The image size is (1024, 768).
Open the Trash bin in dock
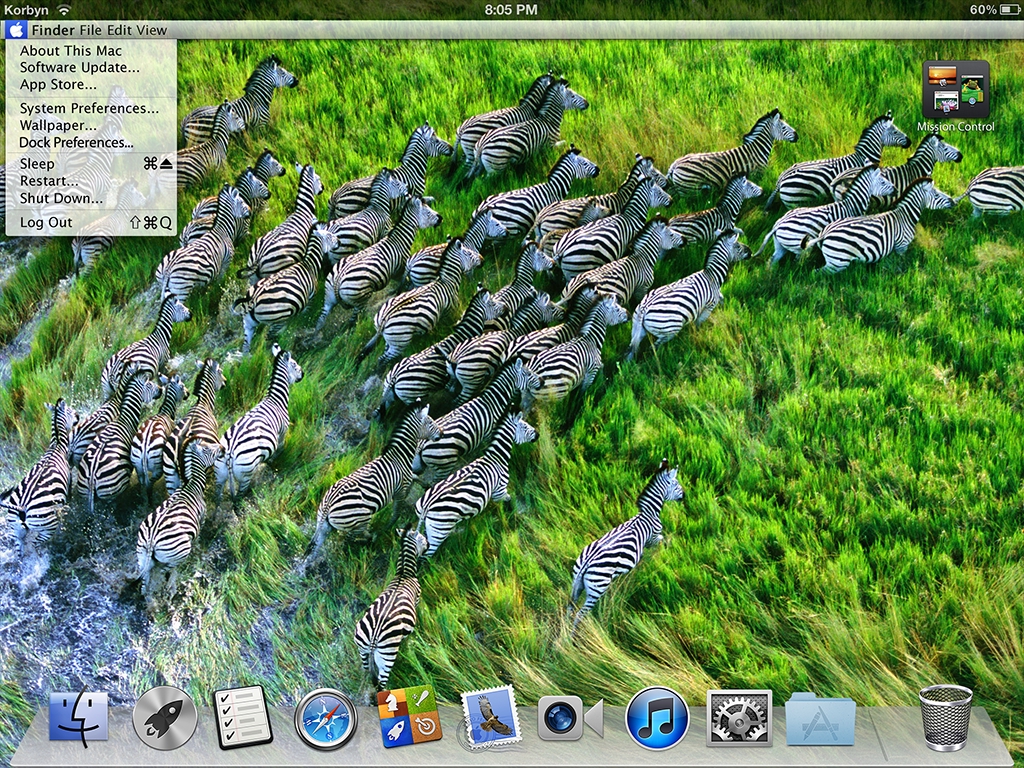tap(945, 717)
